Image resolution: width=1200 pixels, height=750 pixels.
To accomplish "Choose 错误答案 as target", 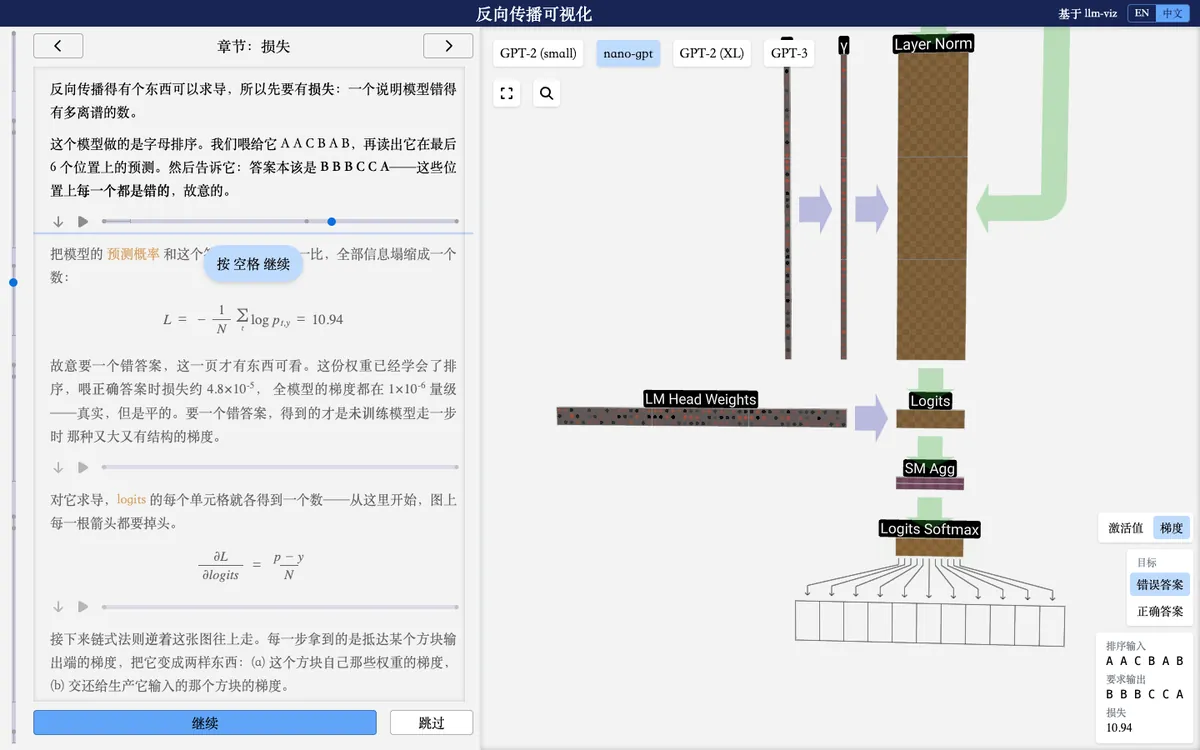I will click(1160, 584).
